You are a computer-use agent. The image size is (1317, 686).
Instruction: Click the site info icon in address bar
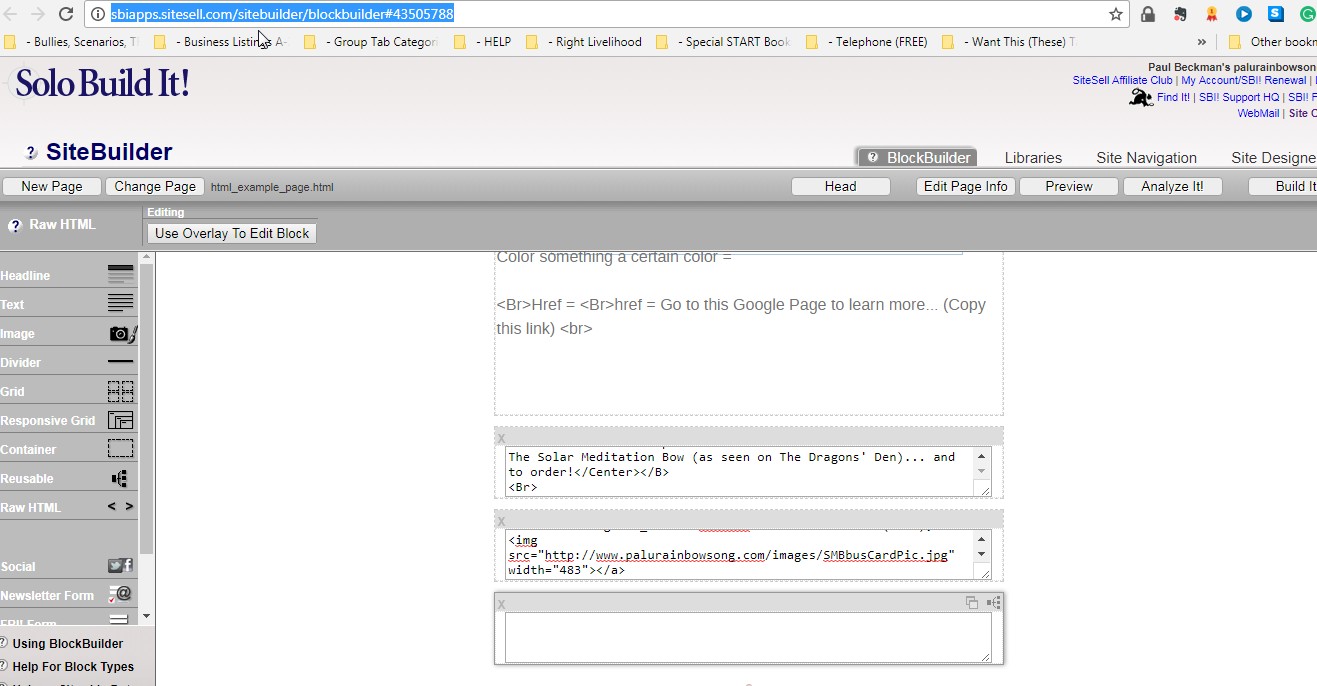98,14
